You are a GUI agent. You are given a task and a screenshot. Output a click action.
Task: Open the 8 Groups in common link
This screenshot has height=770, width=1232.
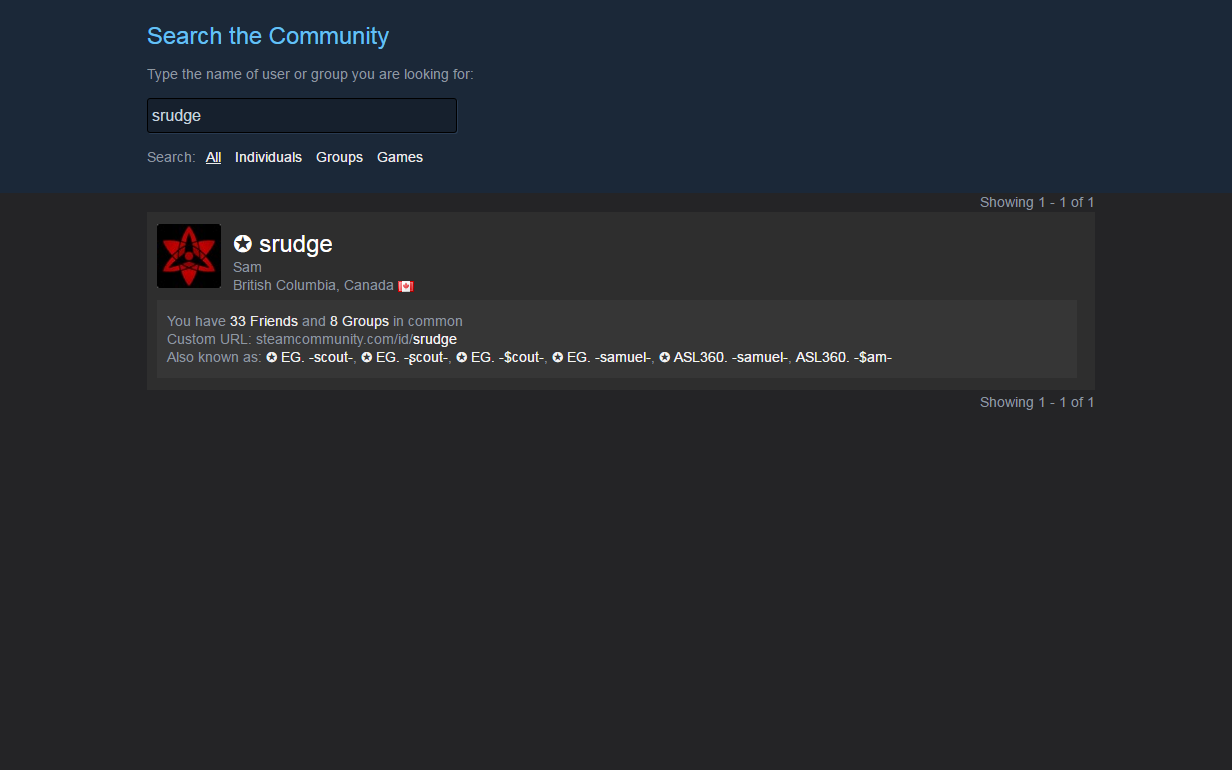[x=359, y=321]
